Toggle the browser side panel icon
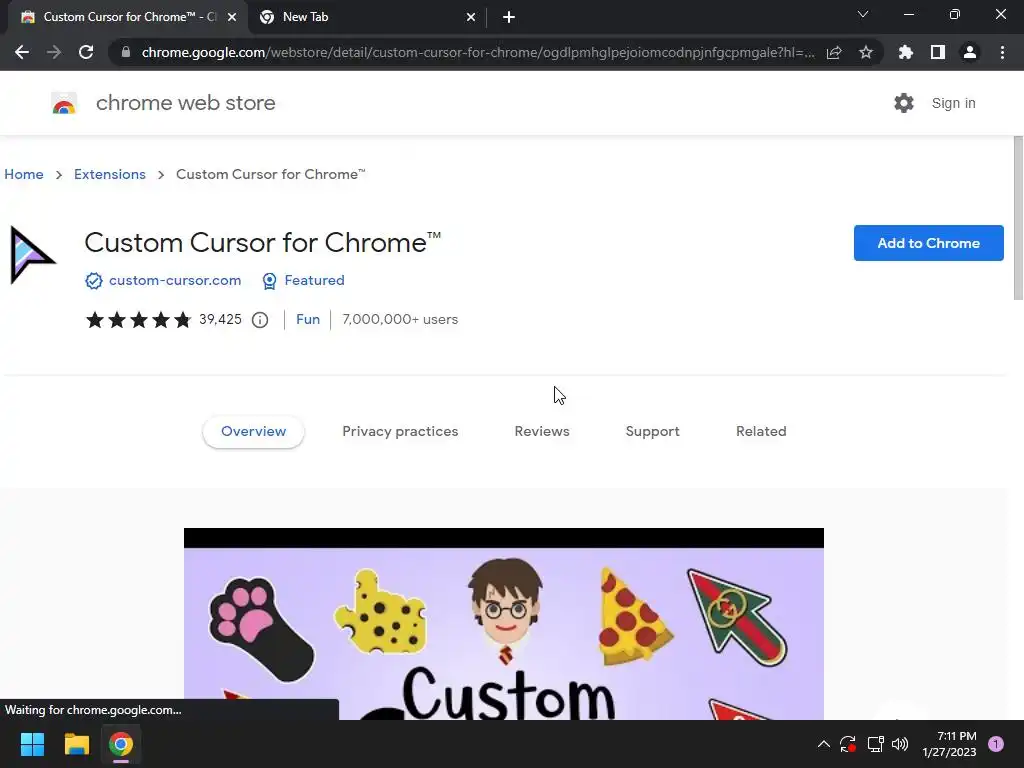 (938, 52)
